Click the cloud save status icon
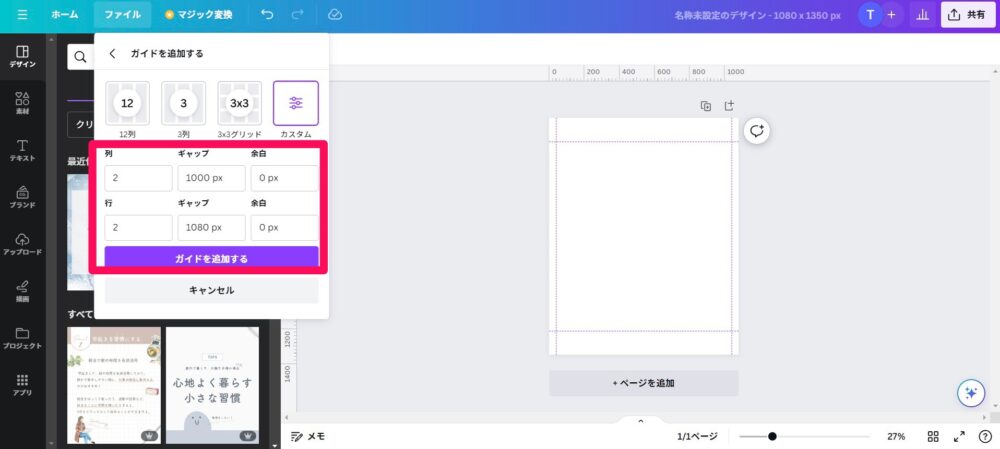 point(335,15)
